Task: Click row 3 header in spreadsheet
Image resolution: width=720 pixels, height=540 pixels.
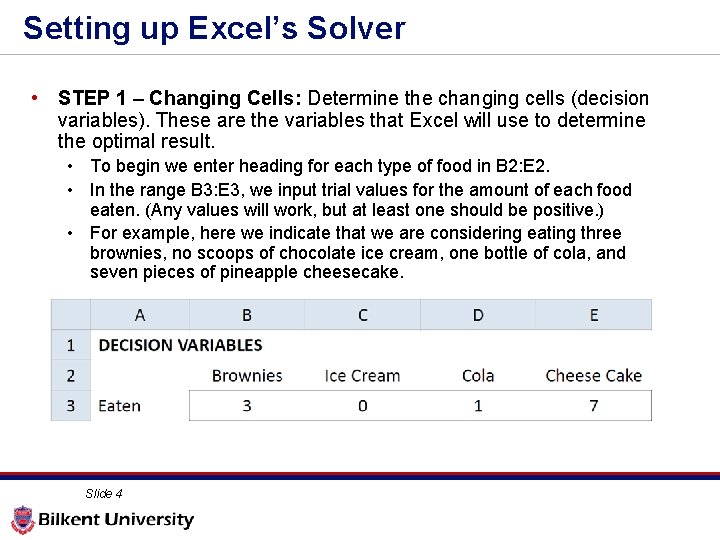Action: pos(71,406)
